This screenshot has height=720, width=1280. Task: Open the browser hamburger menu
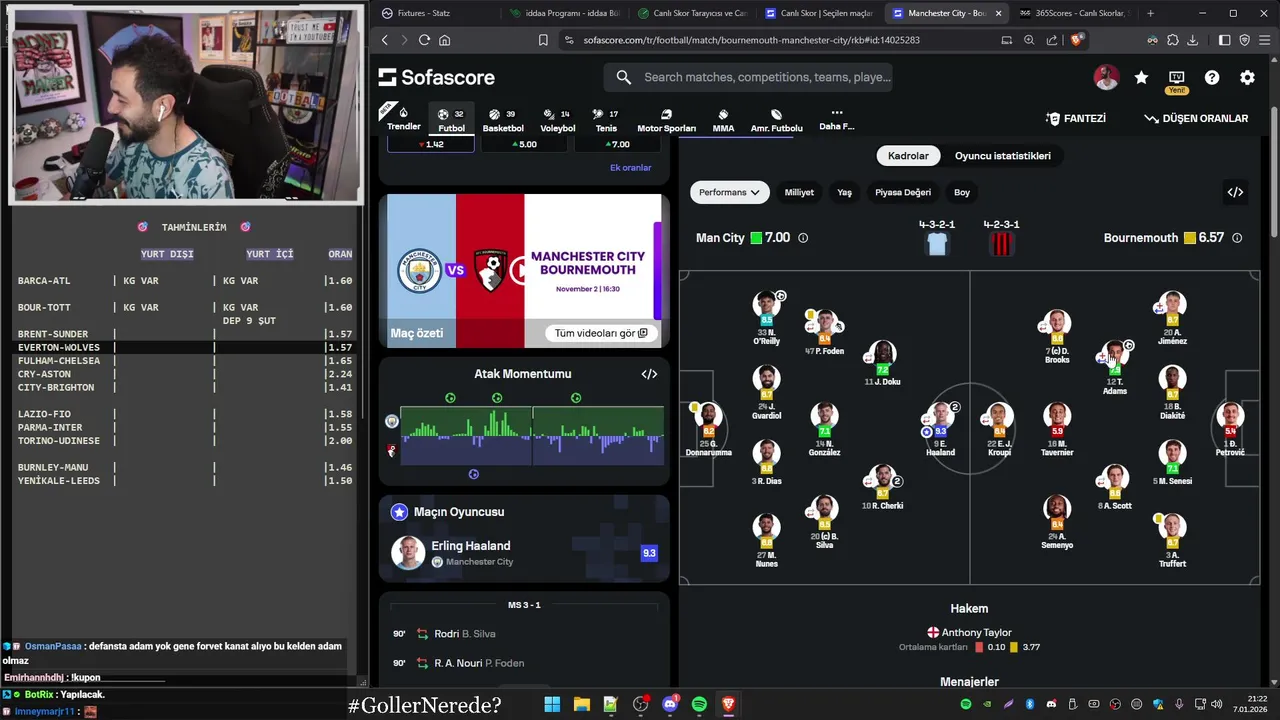coord(1264,40)
